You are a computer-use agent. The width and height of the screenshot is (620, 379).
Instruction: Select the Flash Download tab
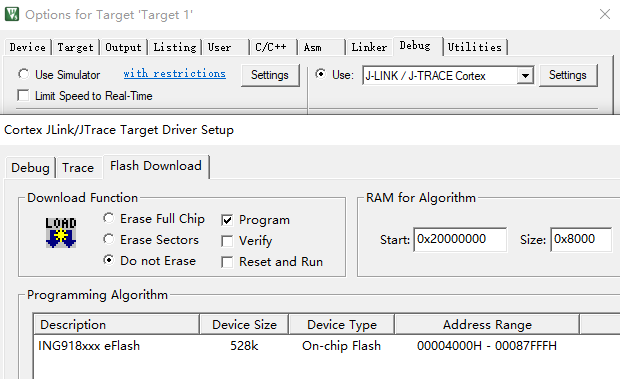pos(156,166)
